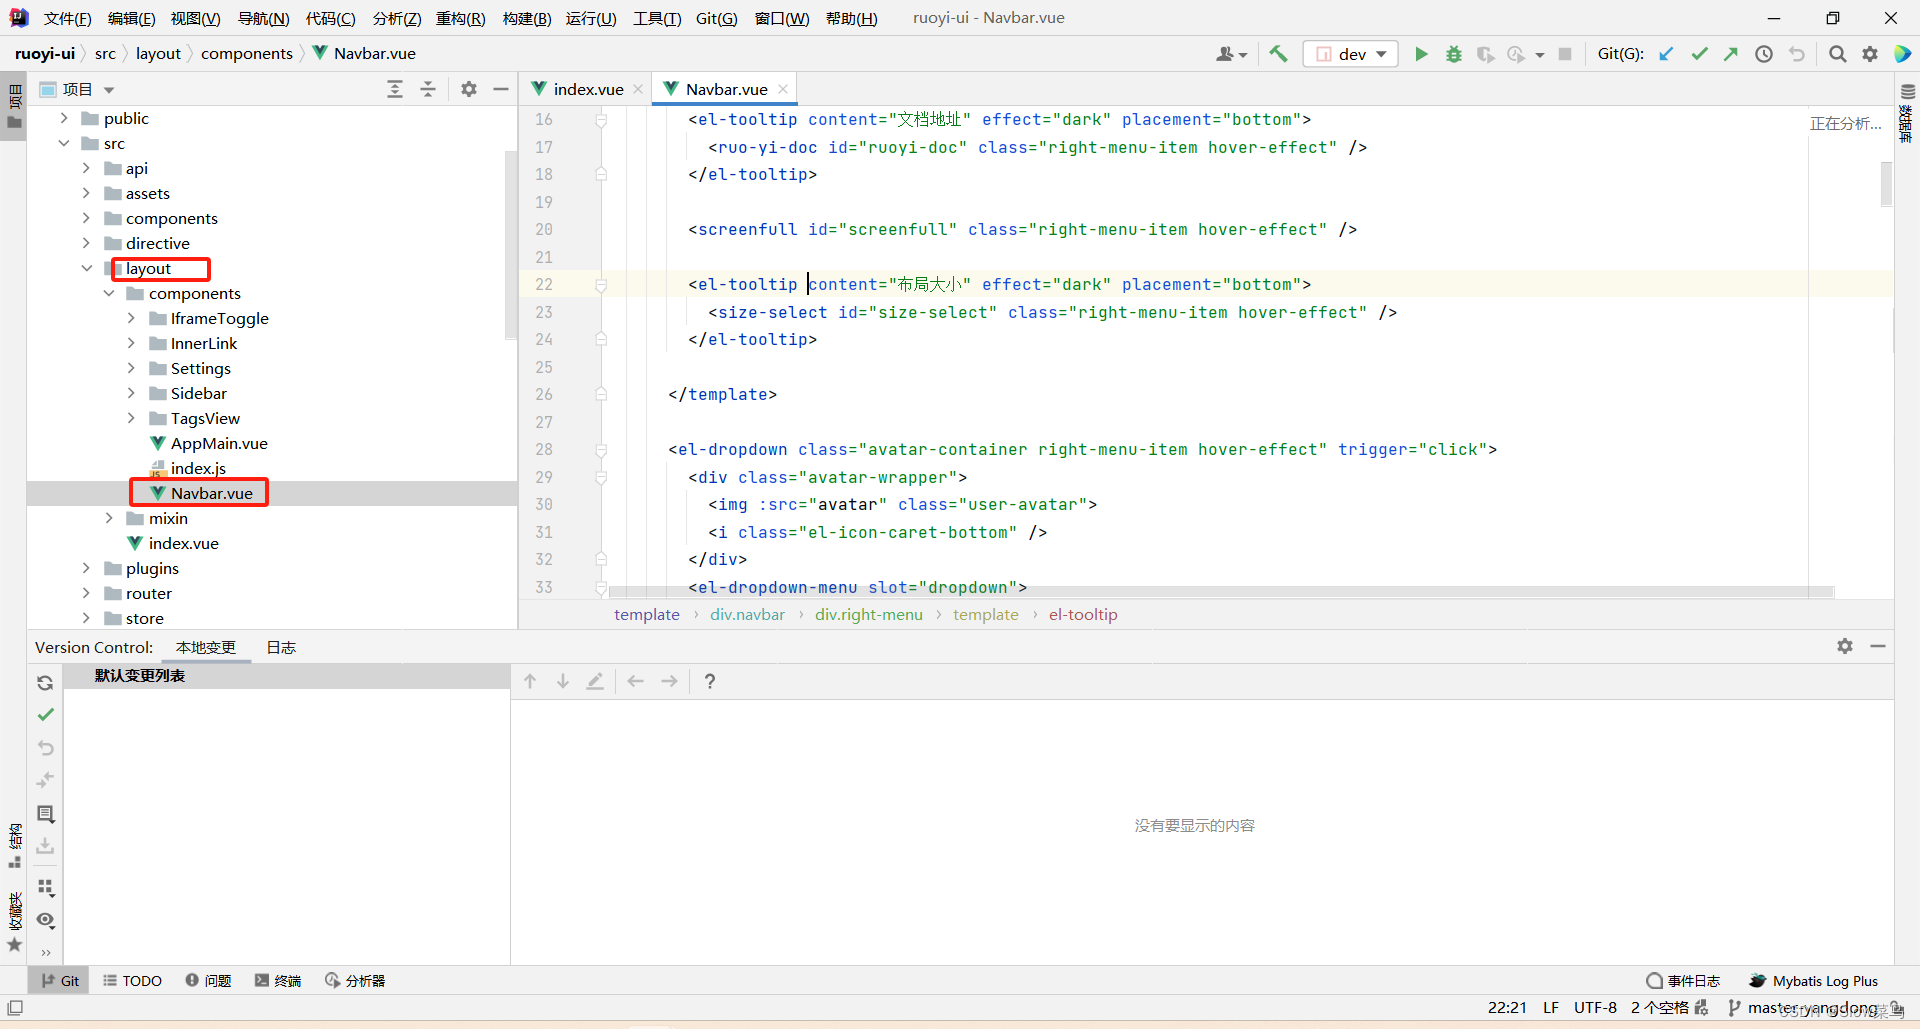This screenshot has height=1029, width=1920.
Task: Open IDE settings with the gear icon
Action: (x=1869, y=53)
